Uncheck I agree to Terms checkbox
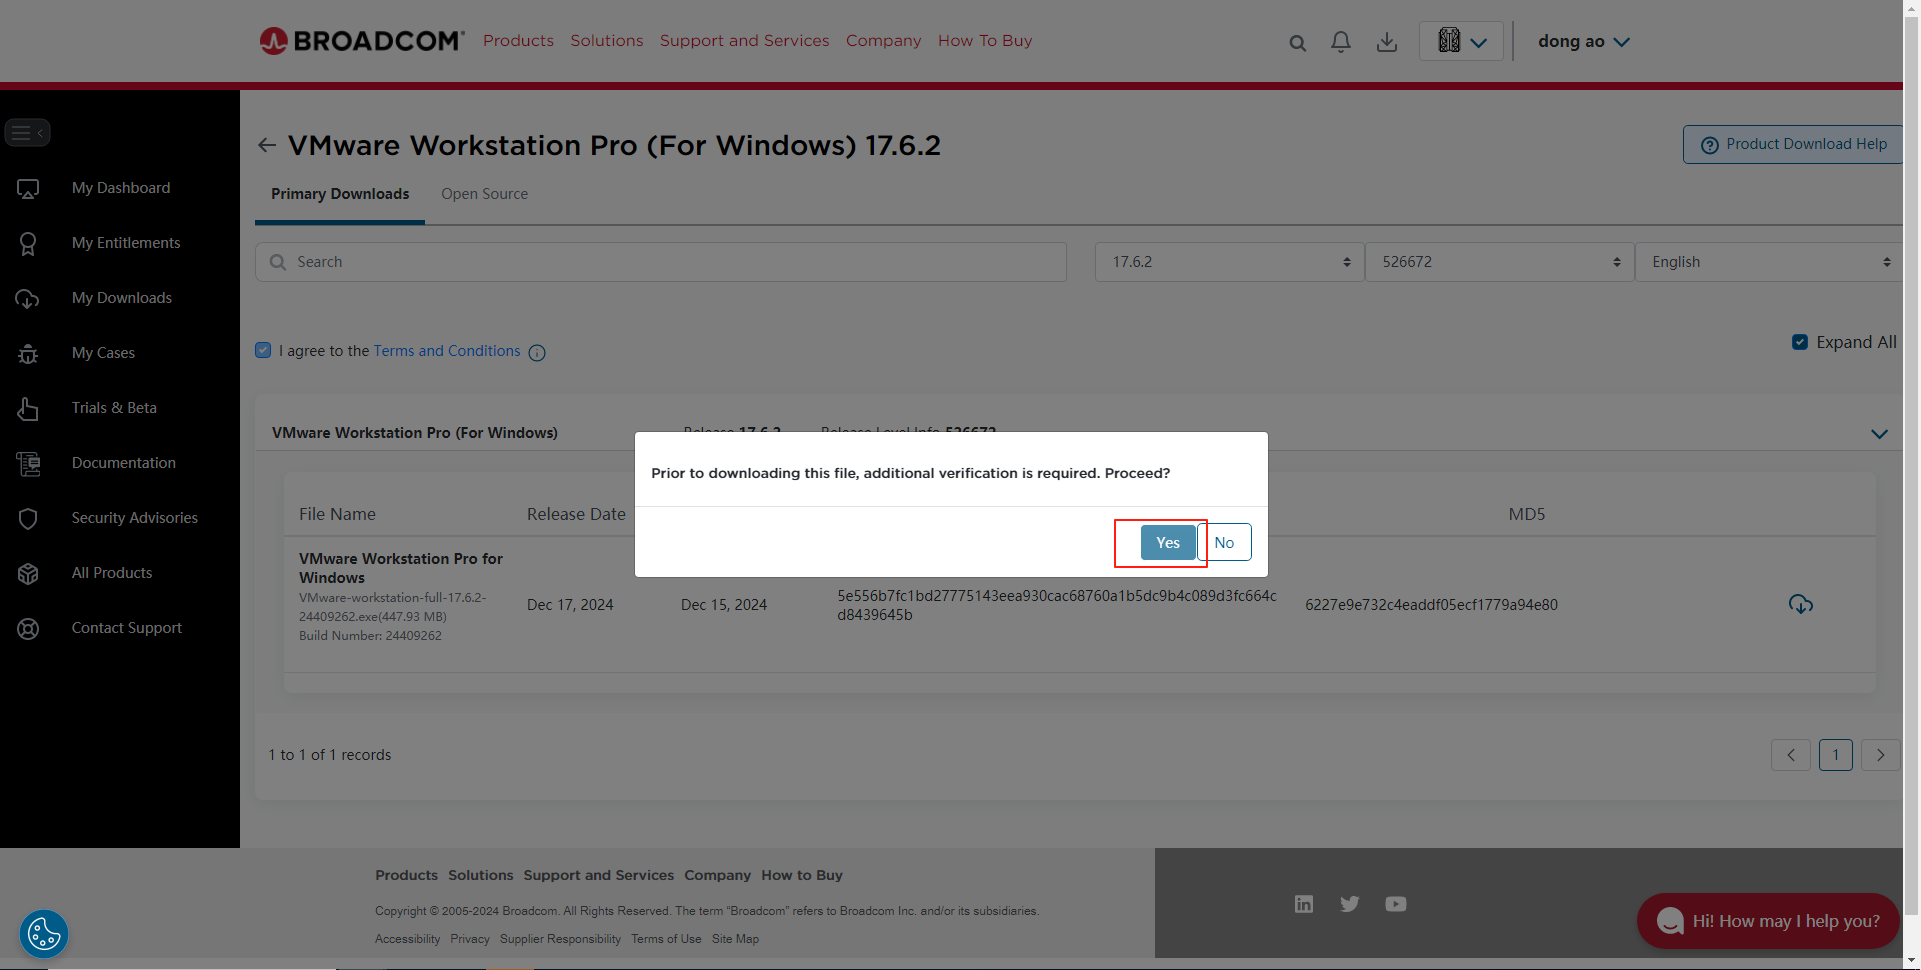This screenshot has height=970, width=1921. (263, 350)
